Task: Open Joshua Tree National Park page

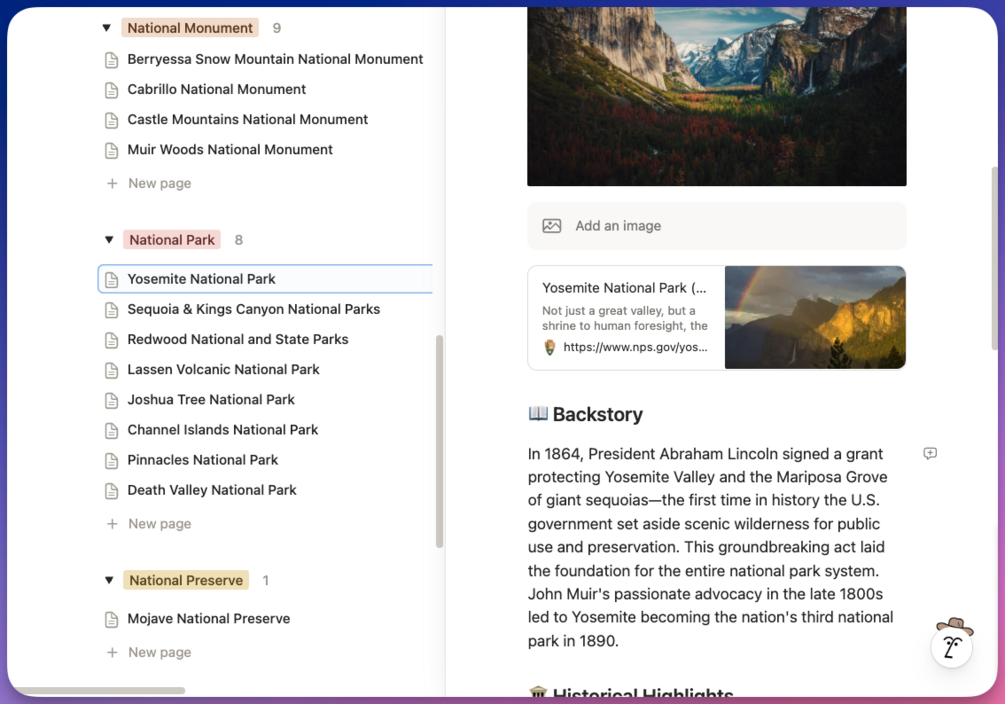Action: point(211,399)
